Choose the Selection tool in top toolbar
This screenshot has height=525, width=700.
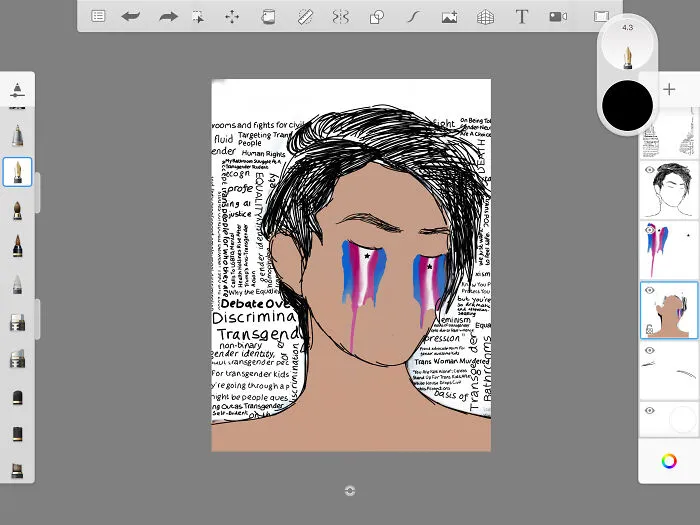pos(198,17)
